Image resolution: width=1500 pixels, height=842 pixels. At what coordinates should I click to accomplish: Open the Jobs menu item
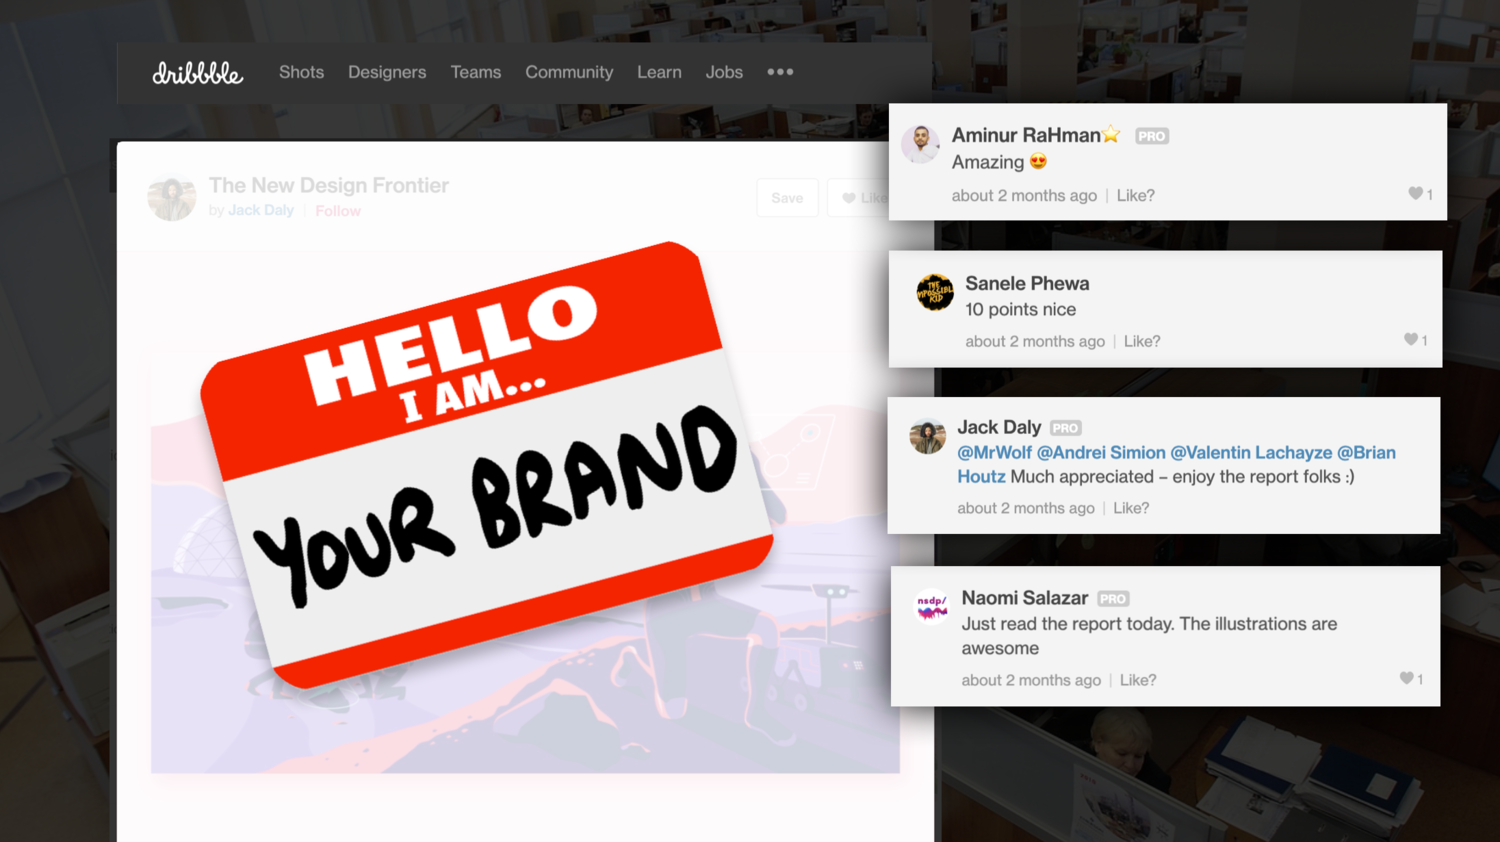724,72
